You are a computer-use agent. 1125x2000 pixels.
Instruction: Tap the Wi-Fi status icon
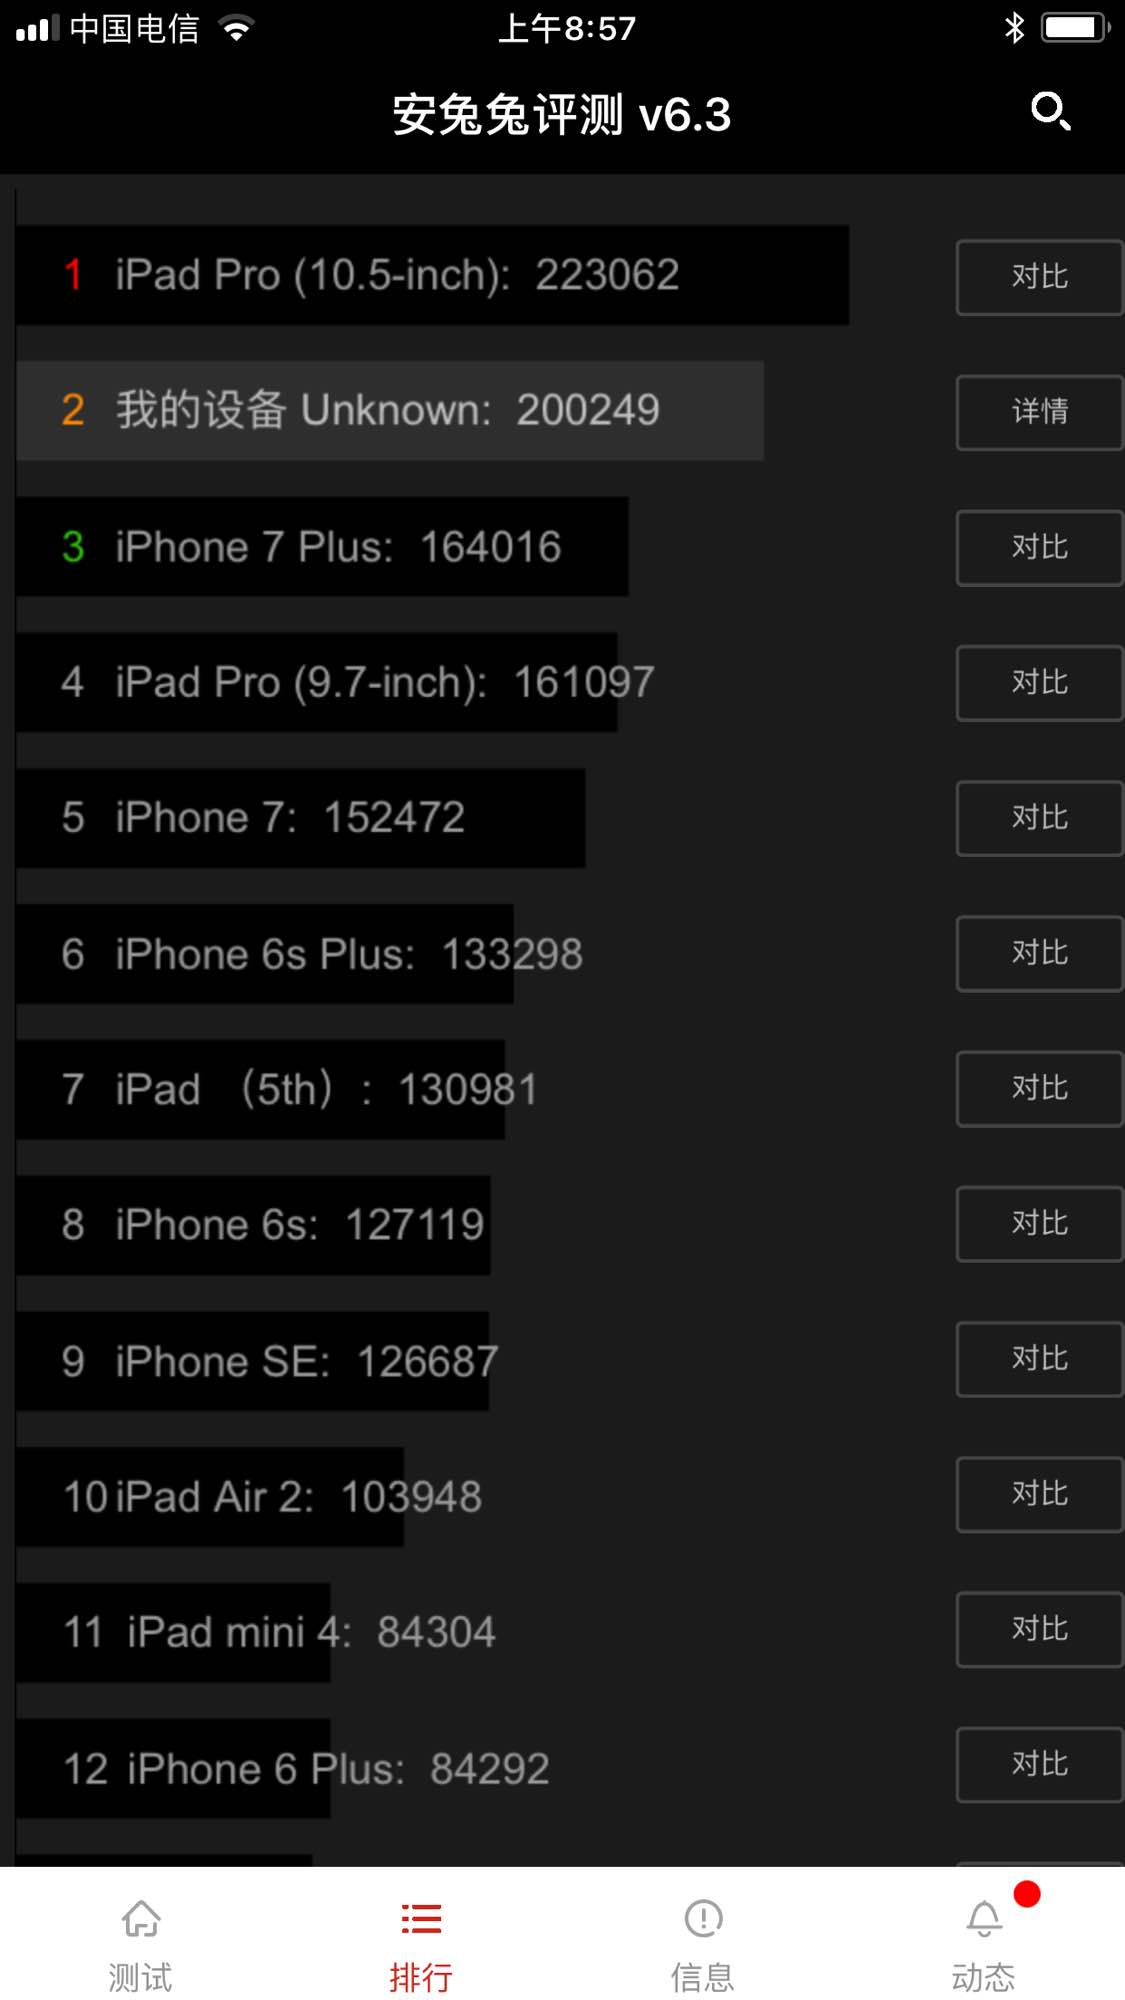237,29
